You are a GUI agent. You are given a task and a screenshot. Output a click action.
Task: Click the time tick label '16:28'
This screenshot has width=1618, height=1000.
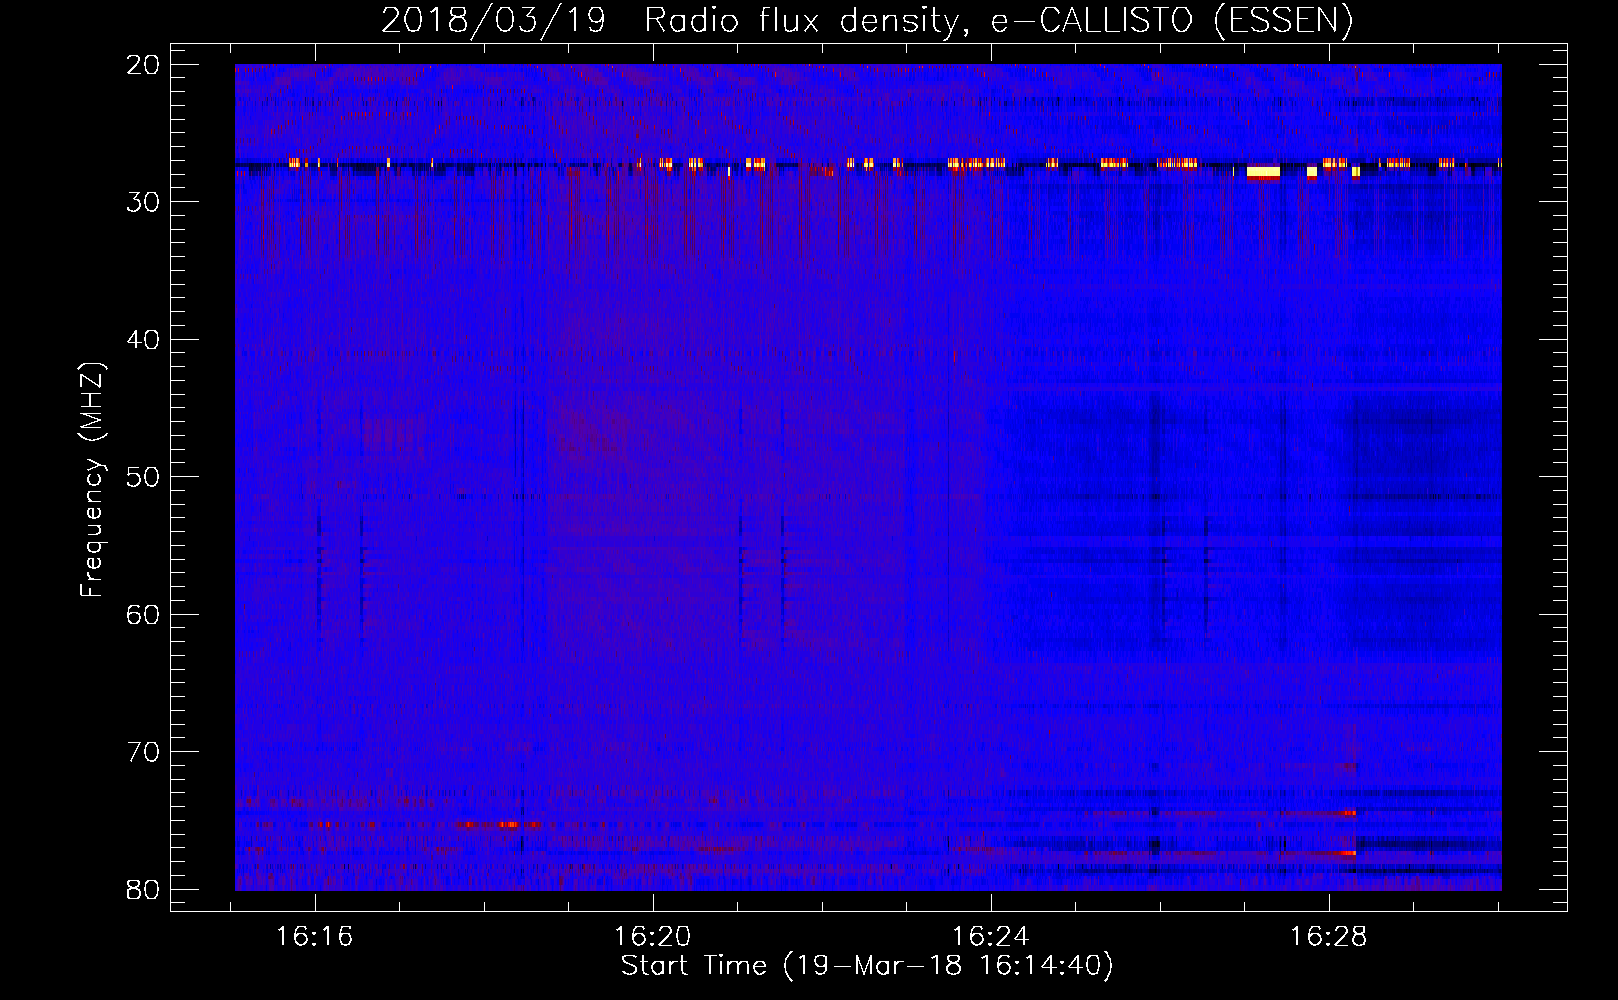tap(1328, 937)
